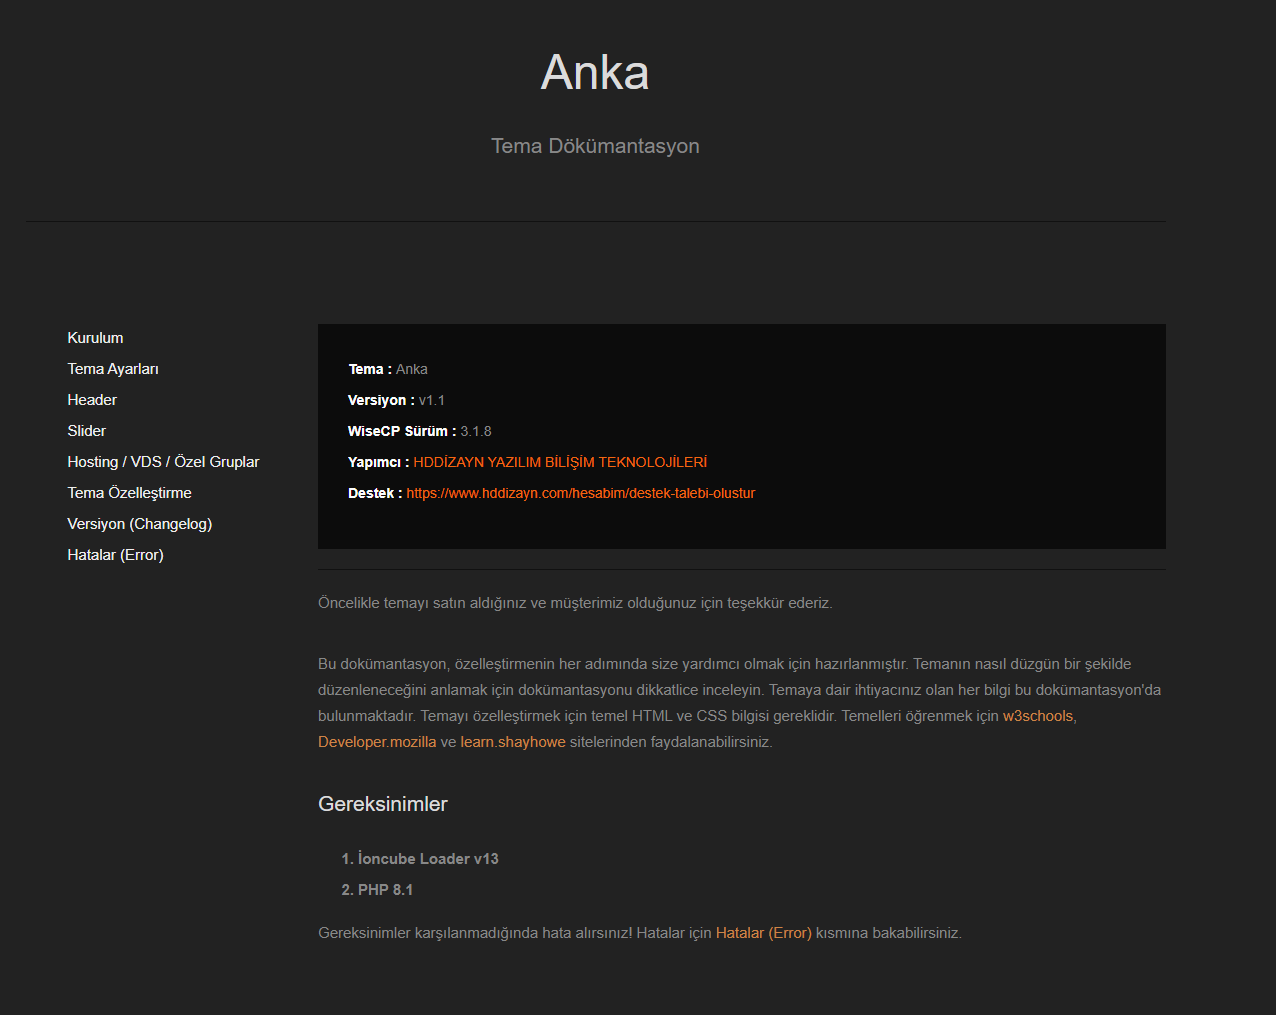Click the Versiyon value v1.1
1276x1015 pixels.
pyautogui.click(x=432, y=400)
